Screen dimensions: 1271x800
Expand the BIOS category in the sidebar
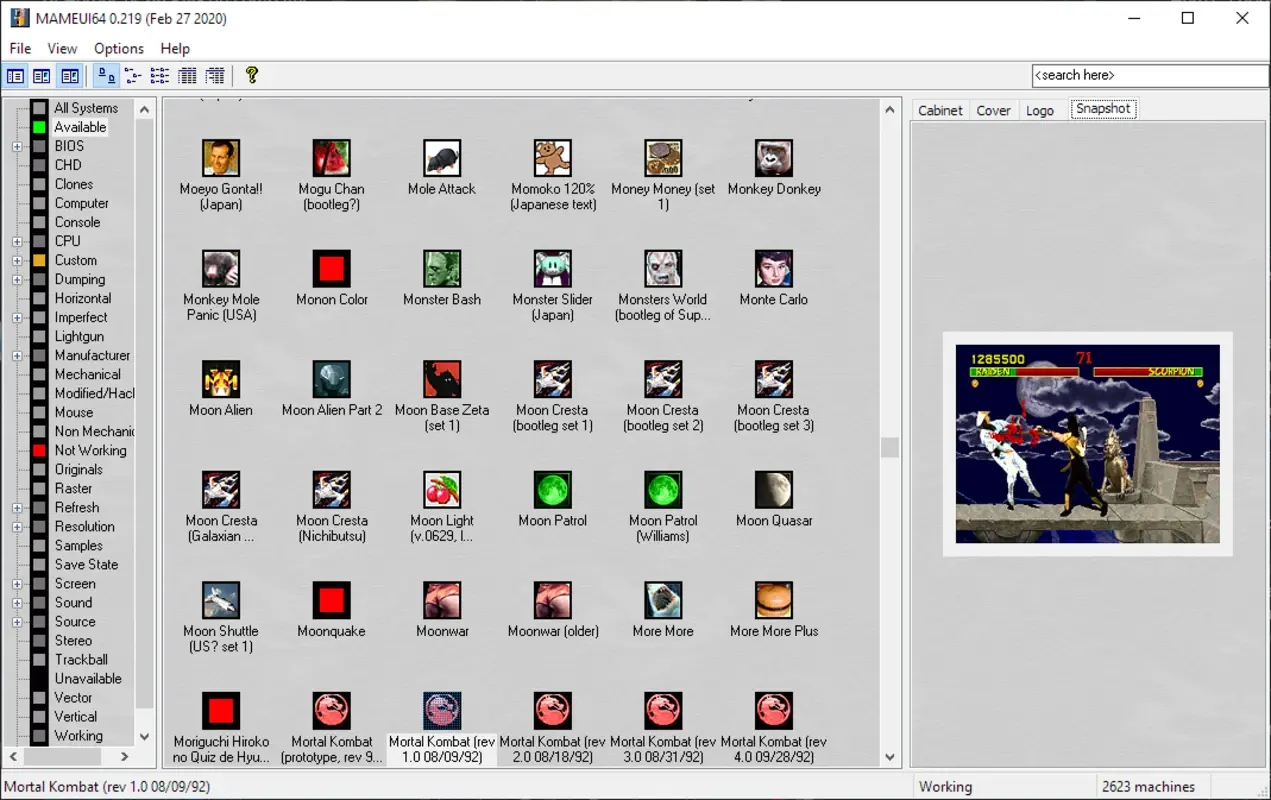(x=16, y=145)
